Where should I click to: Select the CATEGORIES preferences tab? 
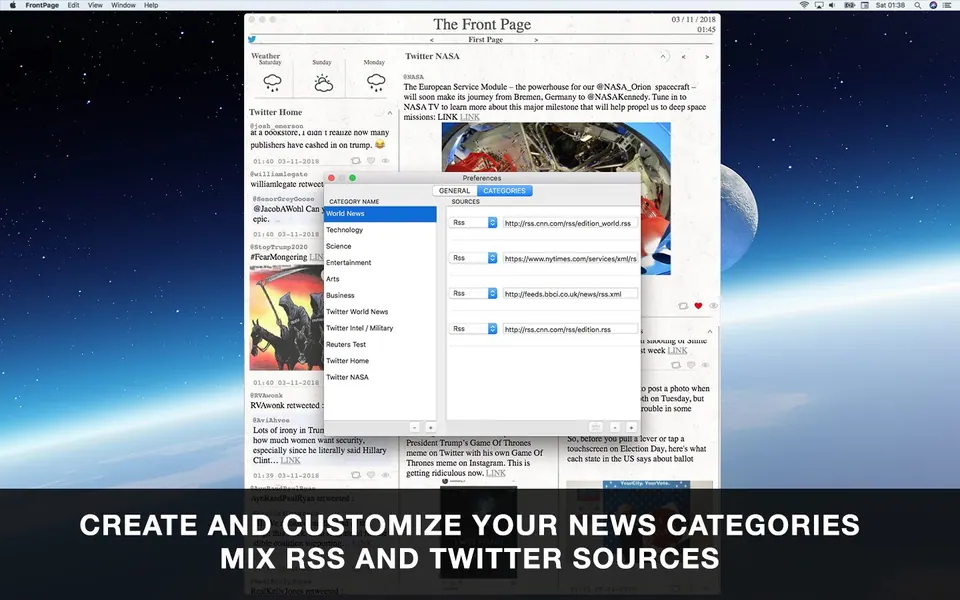pos(504,191)
